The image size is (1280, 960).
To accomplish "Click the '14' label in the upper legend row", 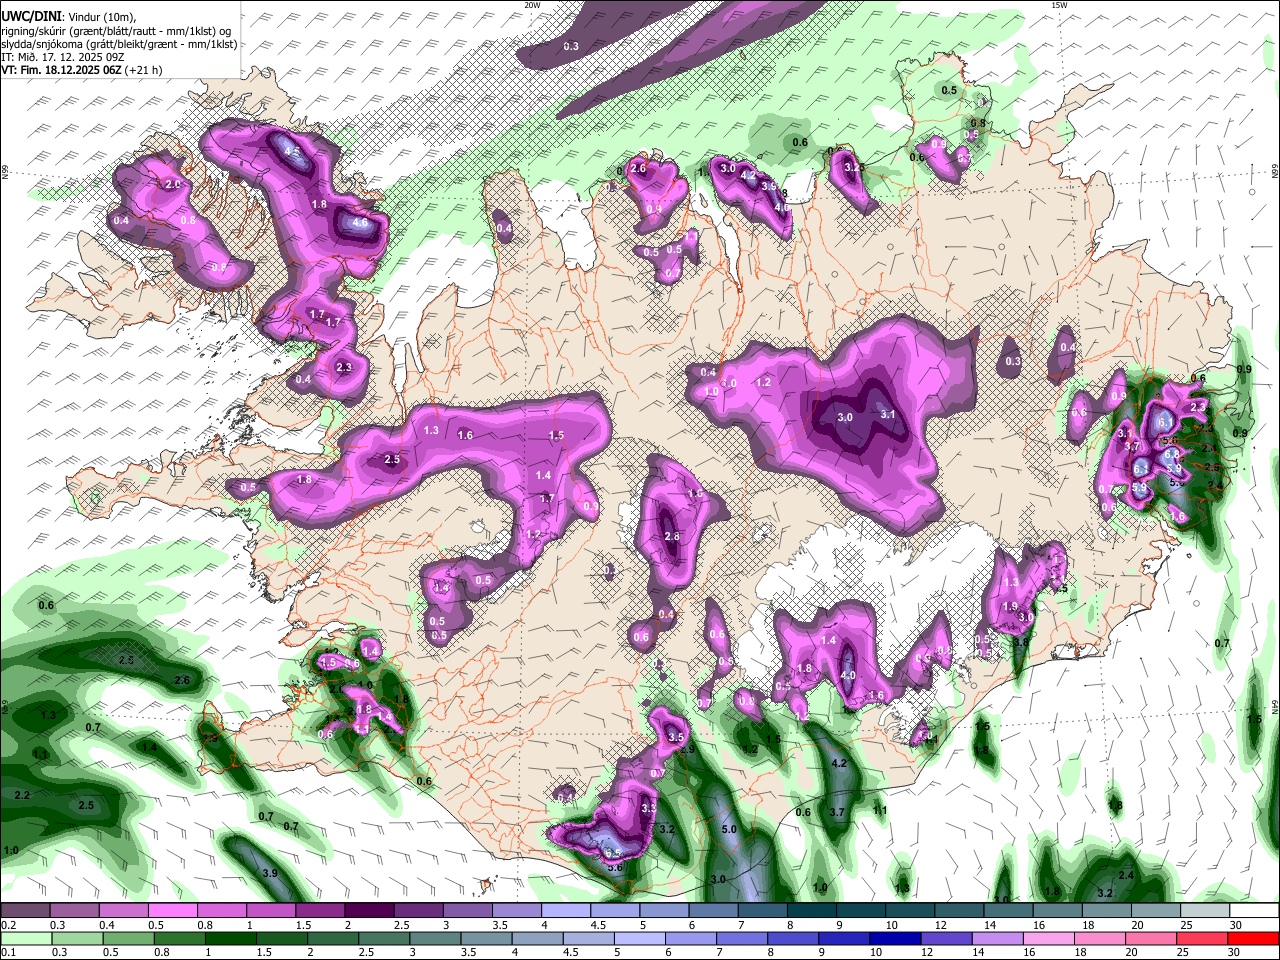I will (x=990, y=924).
